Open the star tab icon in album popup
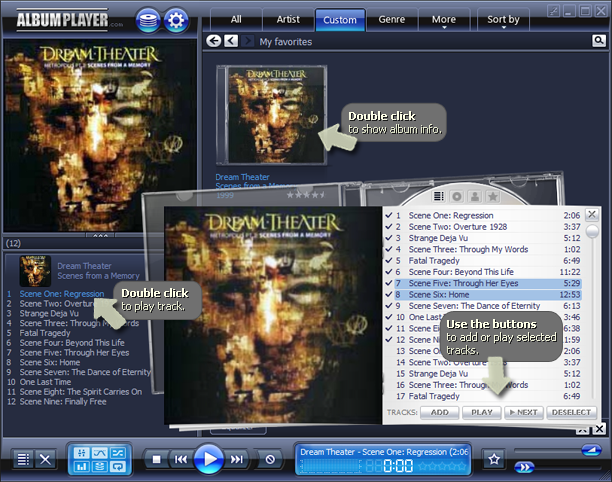Viewport: 612px width, 482px height. pyautogui.click(x=493, y=196)
